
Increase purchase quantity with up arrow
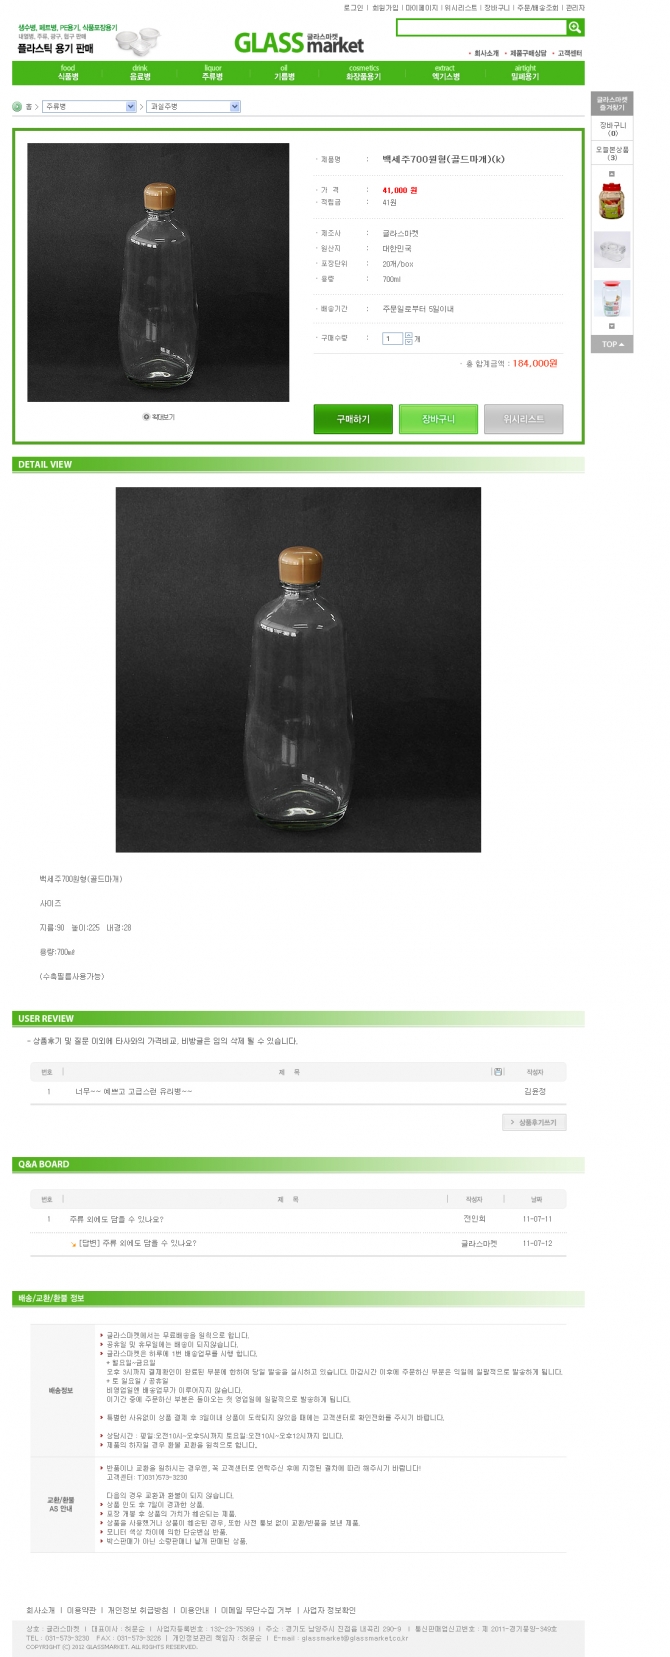pos(408,335)
